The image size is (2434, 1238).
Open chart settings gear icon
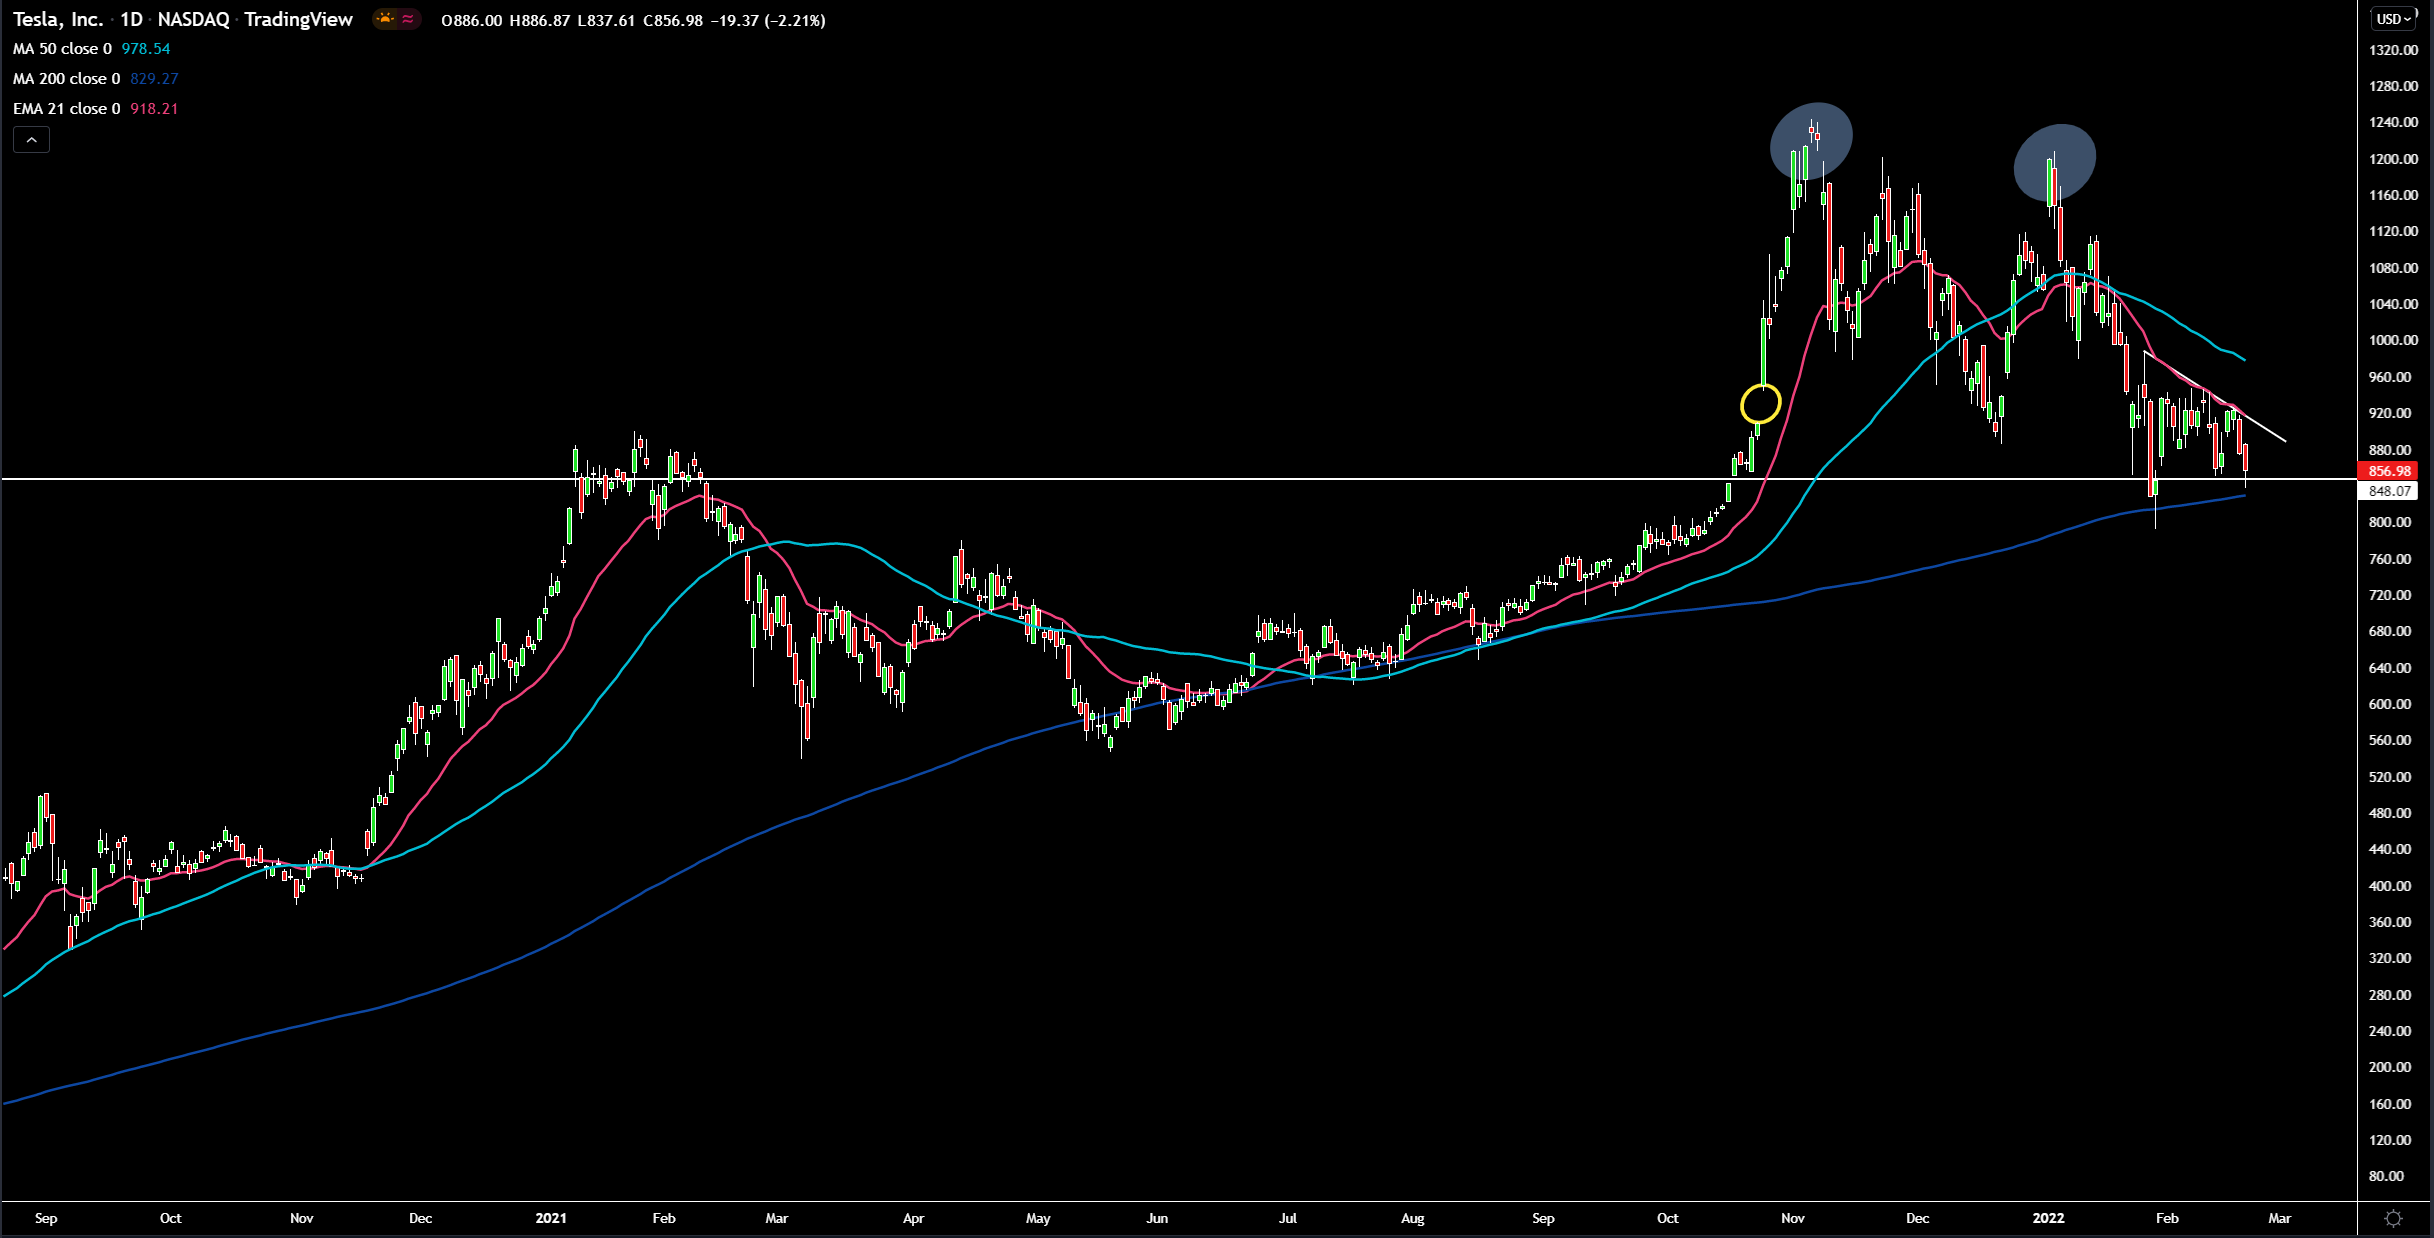pos(2393,1218)
